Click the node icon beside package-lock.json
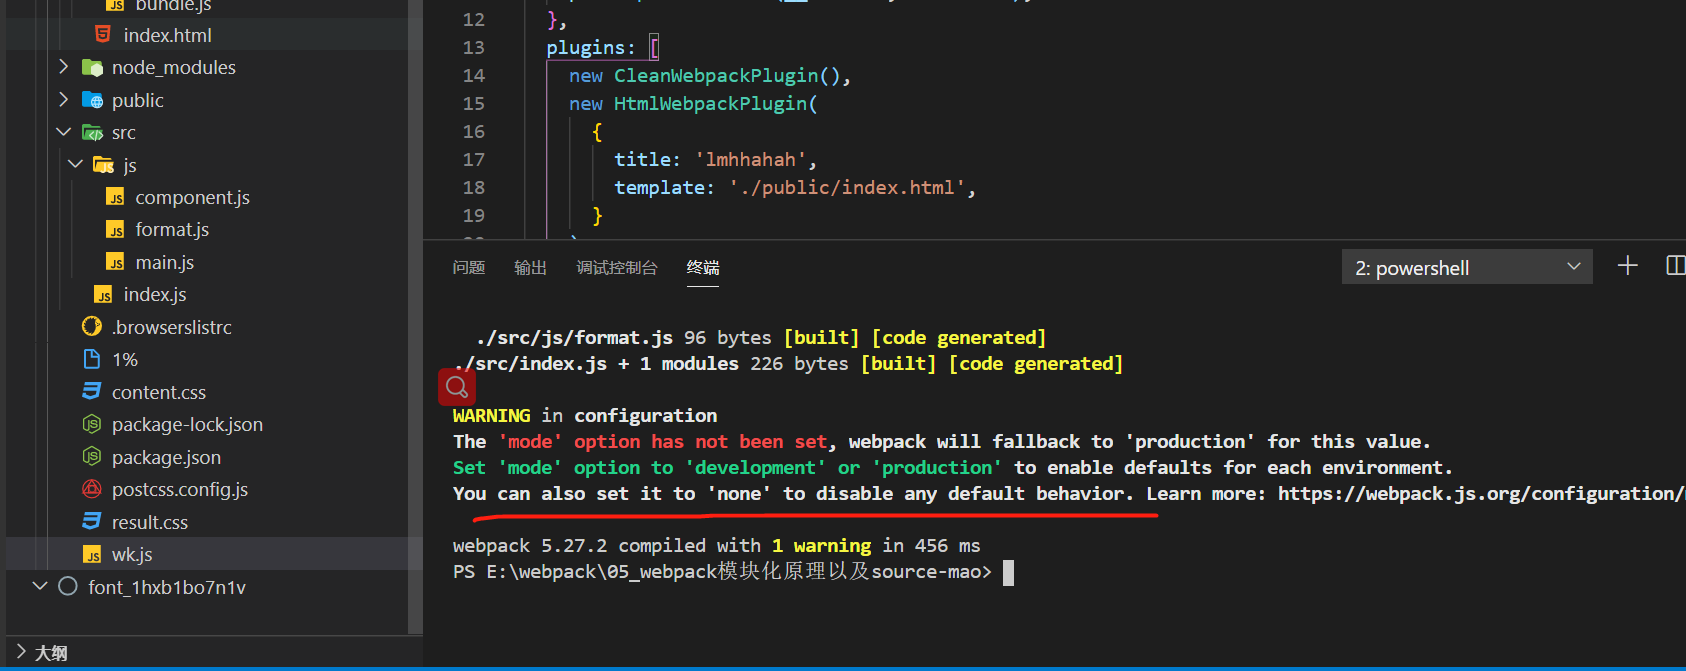Image resolution: width=1686 pixels, height=671 pixels. pos(92,424)
